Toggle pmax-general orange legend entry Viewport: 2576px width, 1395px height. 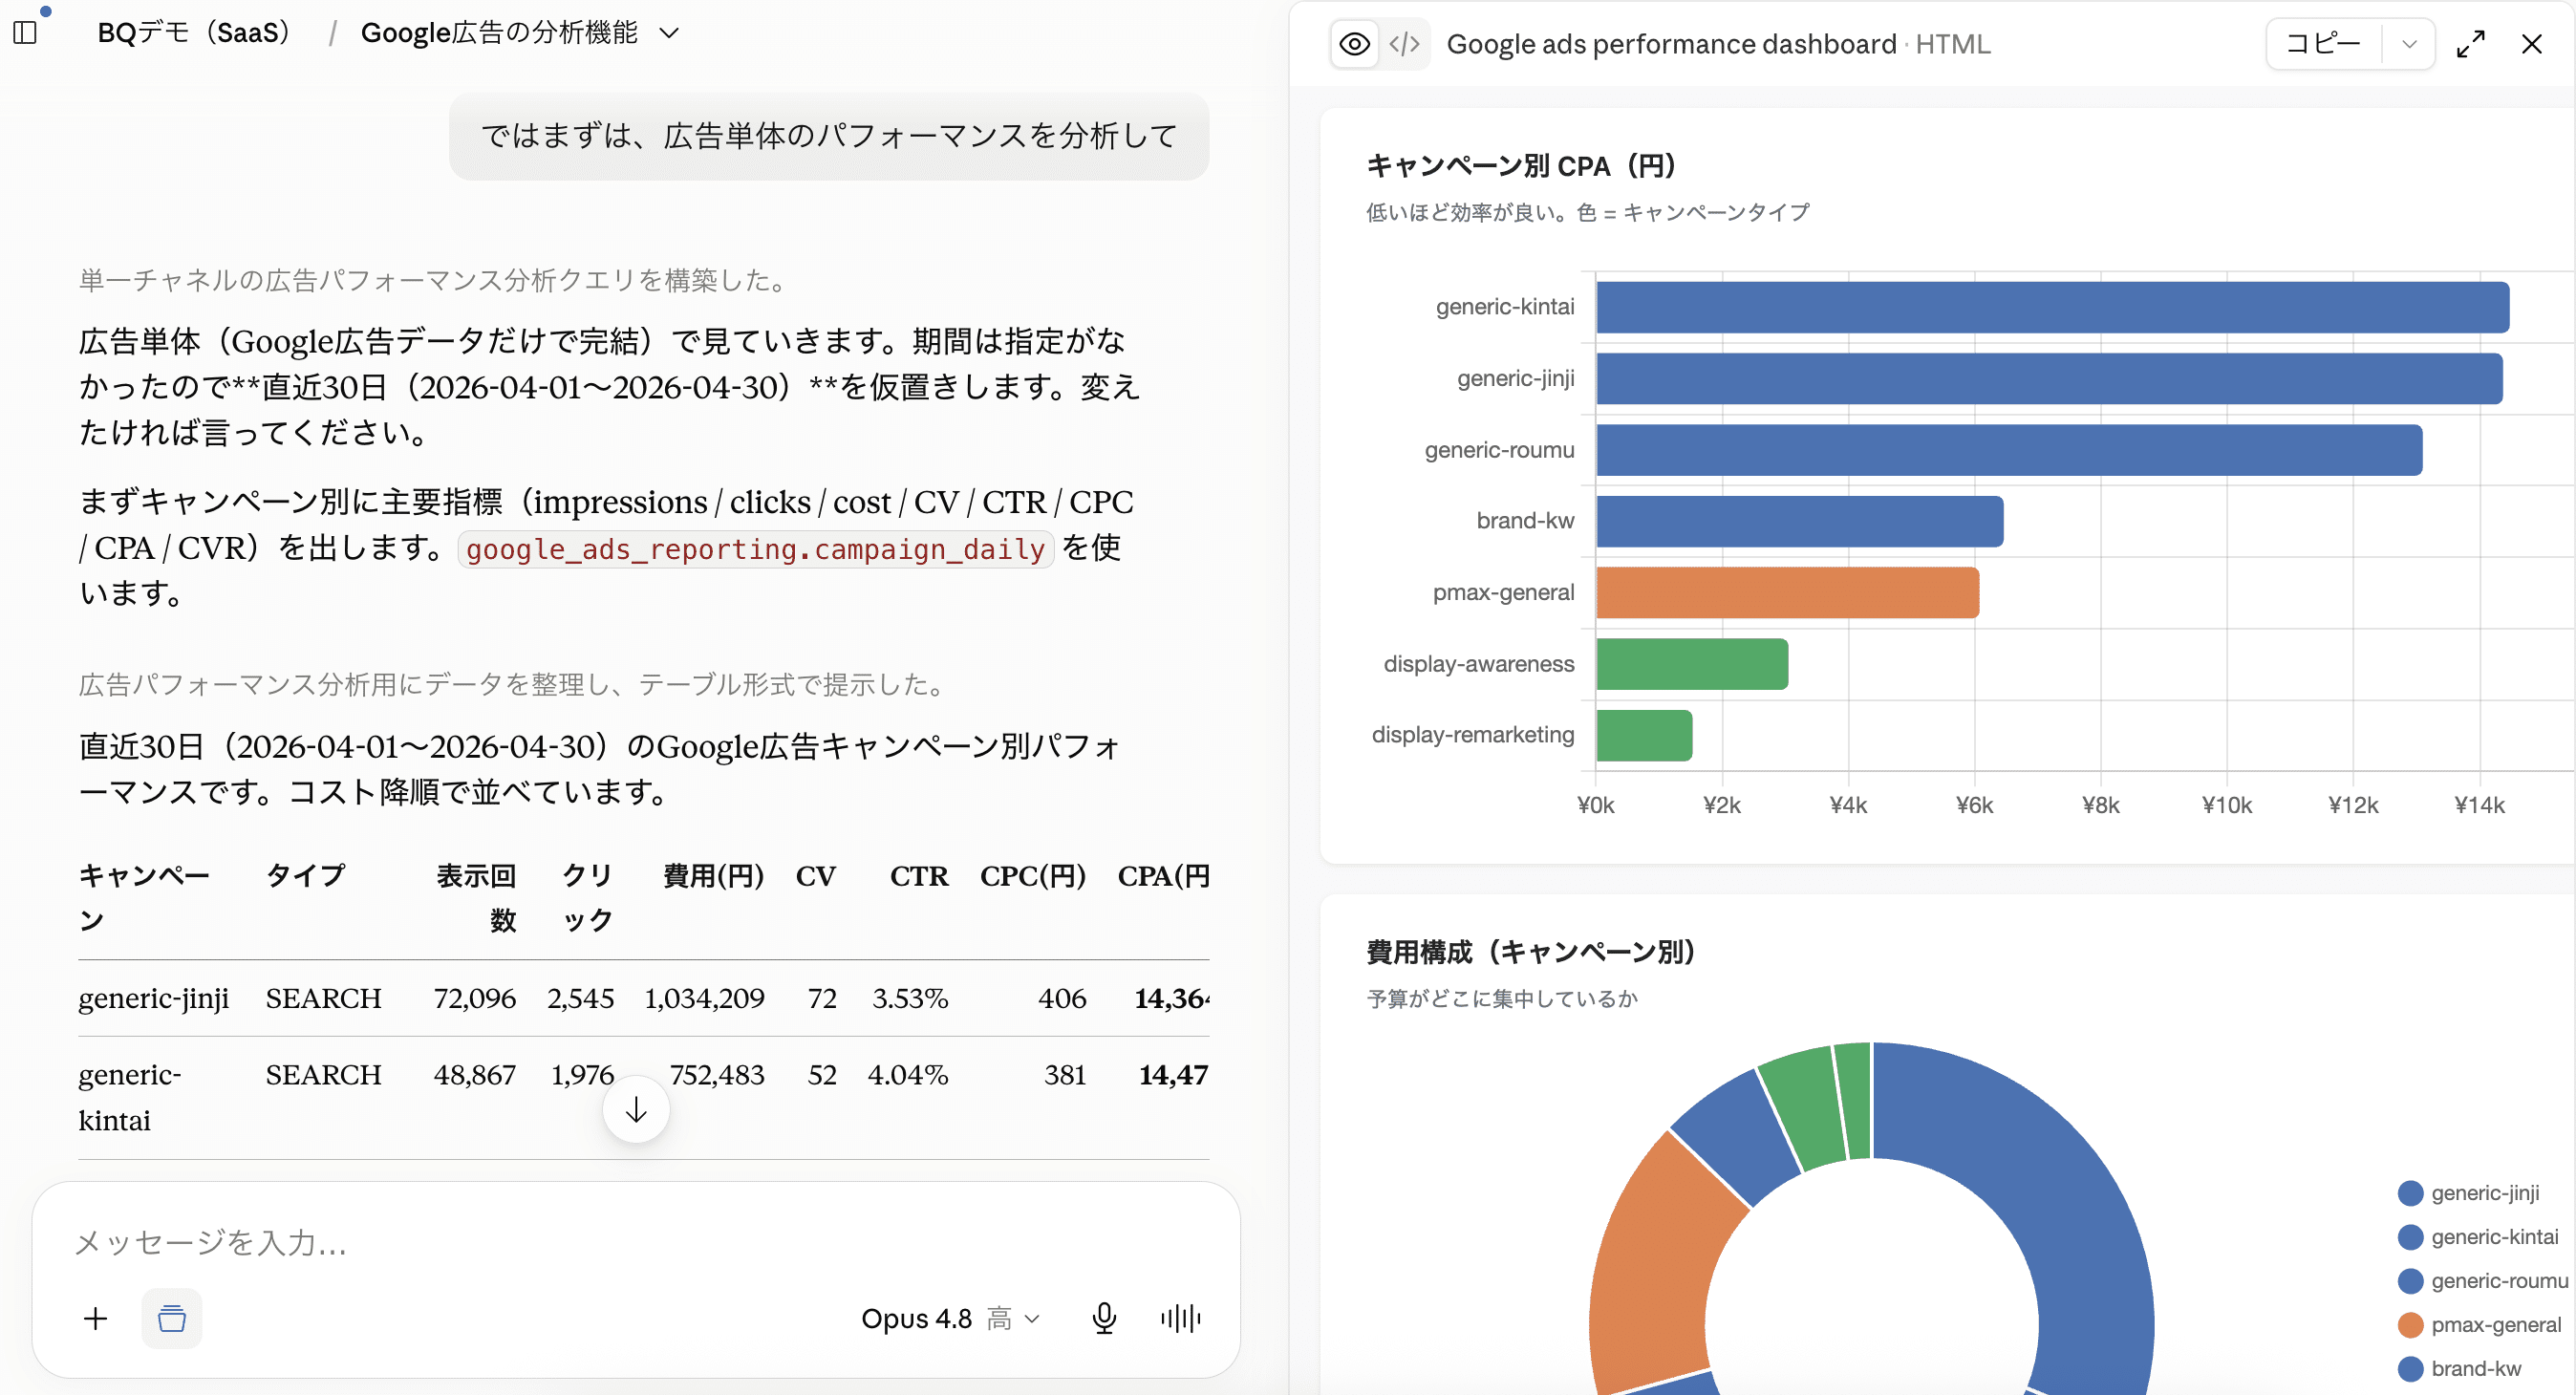point(2480,1325)
